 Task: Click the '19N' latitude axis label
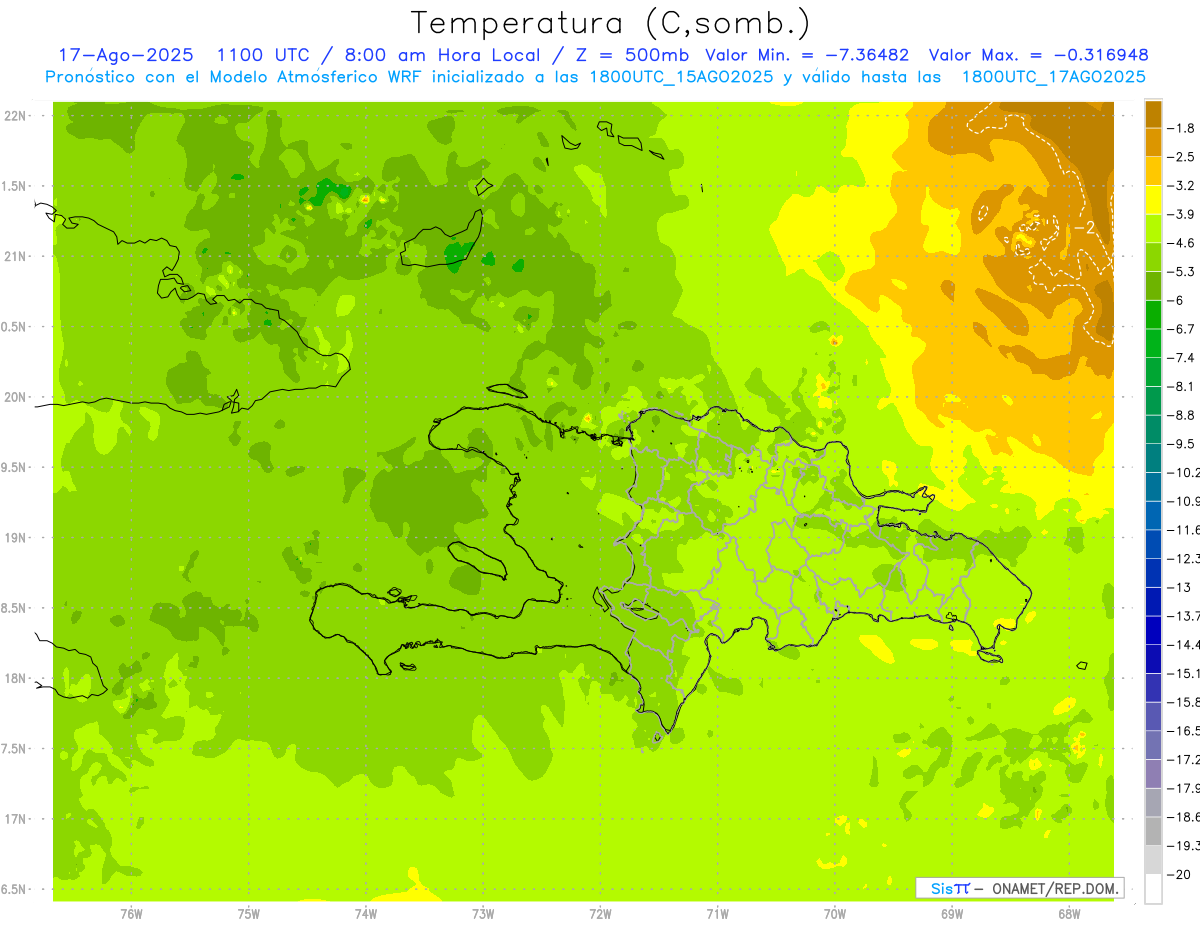coord(15,538)
